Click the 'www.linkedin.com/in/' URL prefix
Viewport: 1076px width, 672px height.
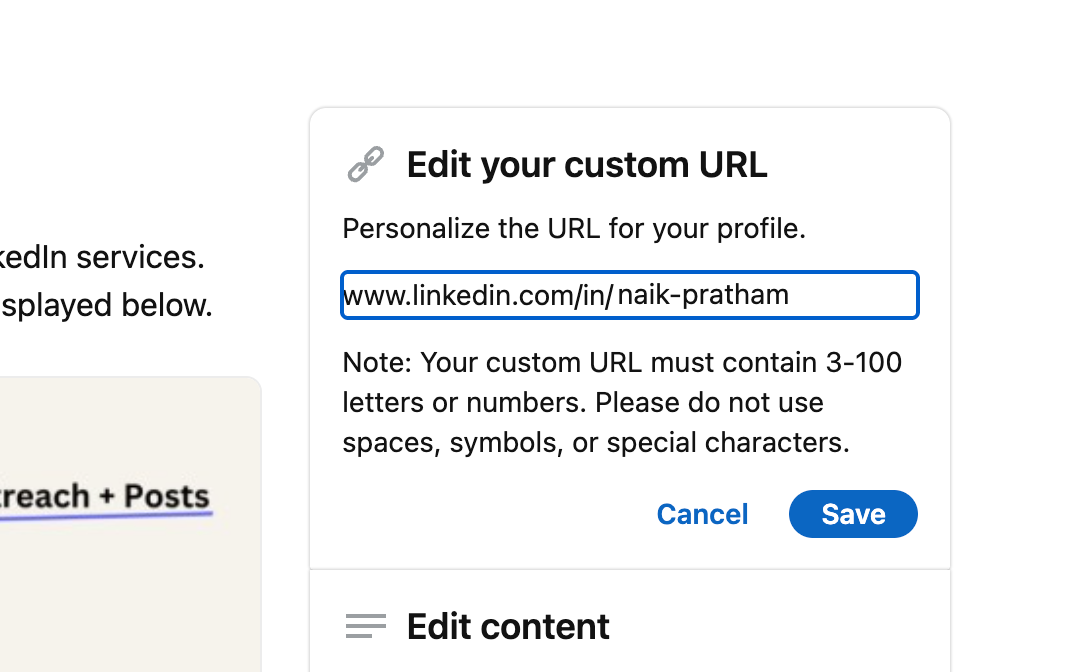coord(476,295)
